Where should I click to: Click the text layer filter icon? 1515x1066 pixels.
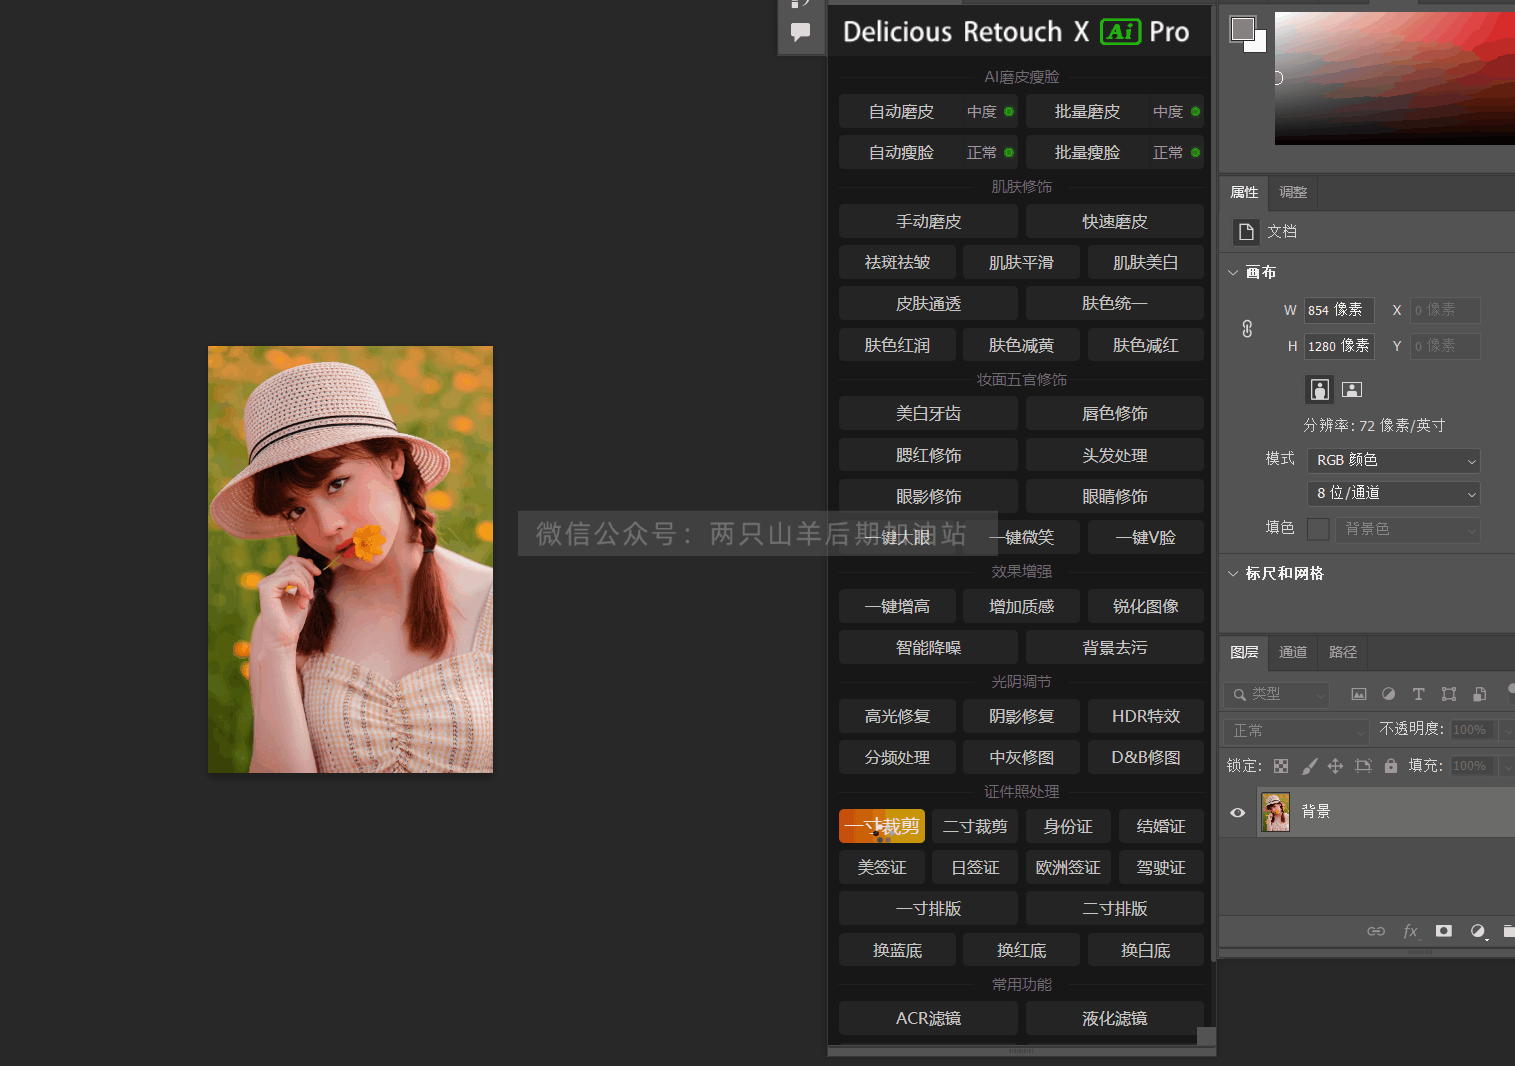point(1418,694)
